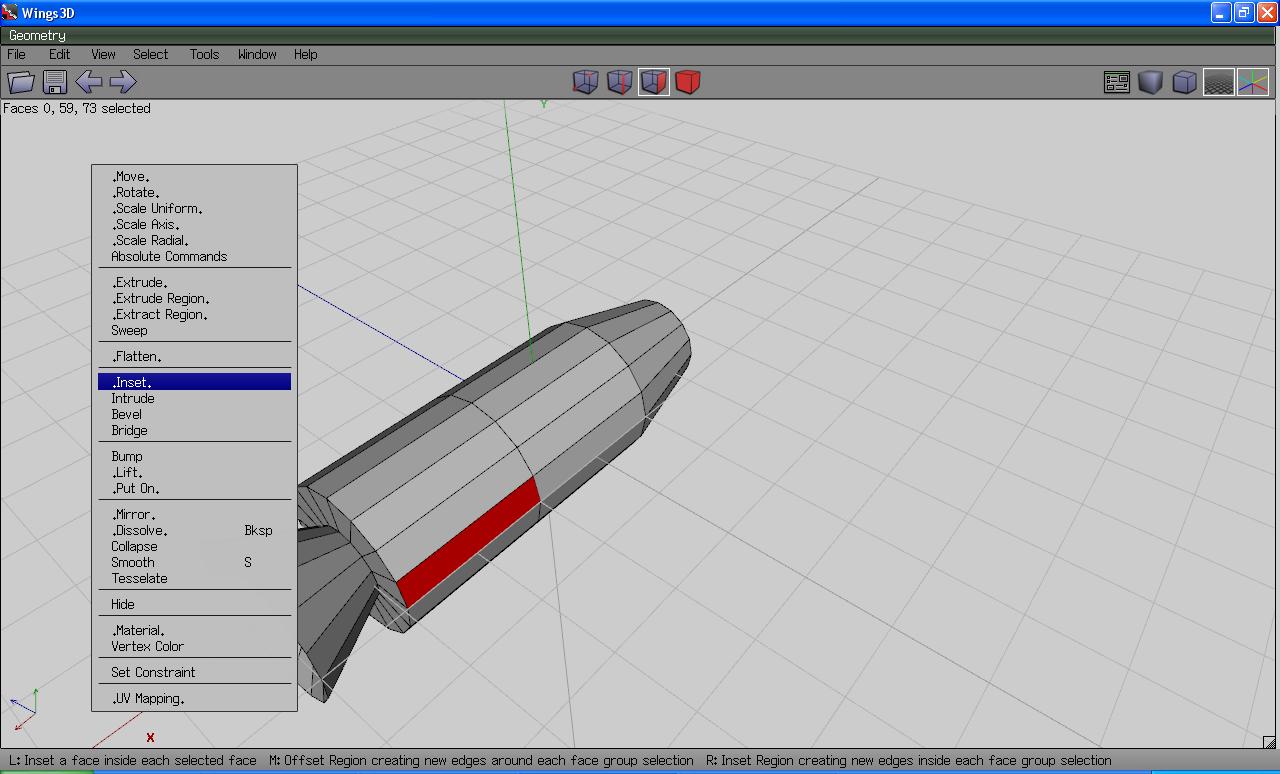Switch to body selection mode cube
This screenshot has height=774, width=1280.
687,82
